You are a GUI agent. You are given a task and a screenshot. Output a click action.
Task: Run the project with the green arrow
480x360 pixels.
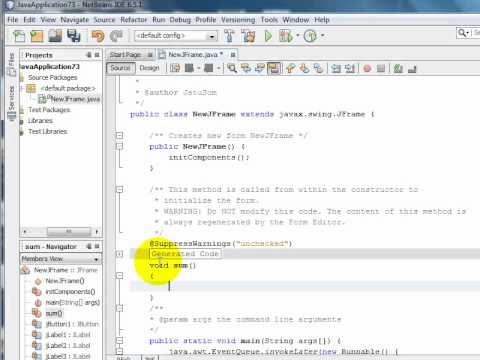coord(268,36)
